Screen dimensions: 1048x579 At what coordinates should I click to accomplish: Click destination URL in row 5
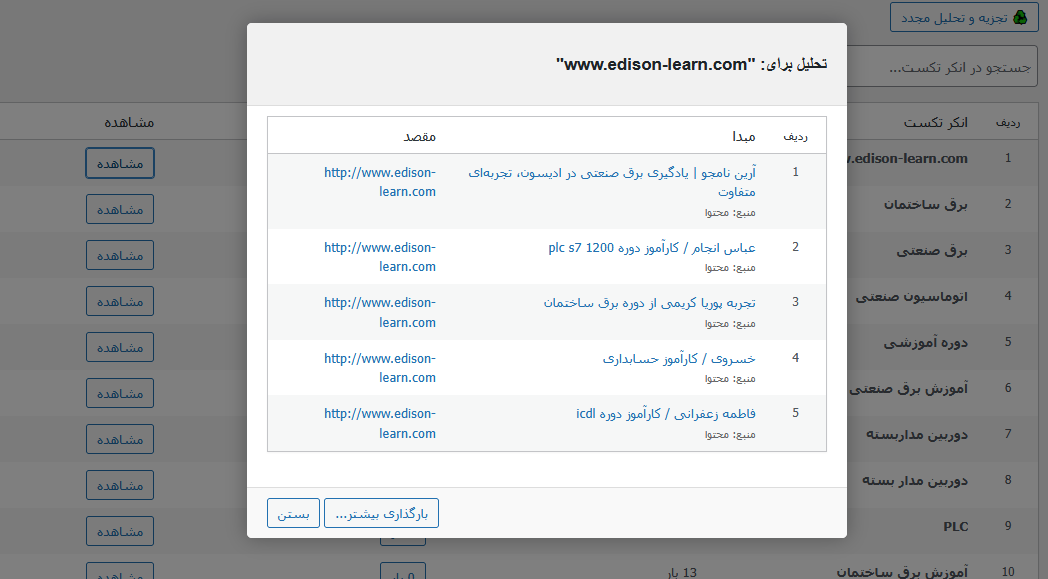point(380,423)
